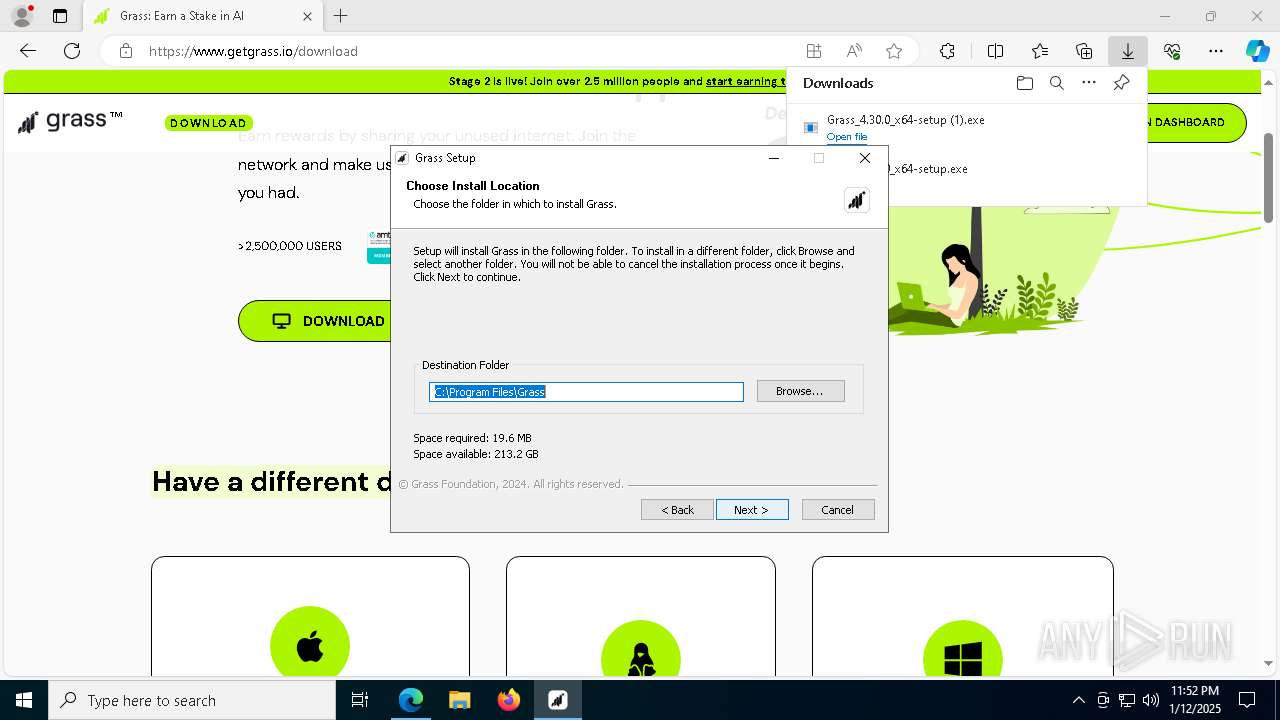Cancel the Grass installation
This screenshot has height=720, width=1280.
pyautogui.click(x=838, y=510)
